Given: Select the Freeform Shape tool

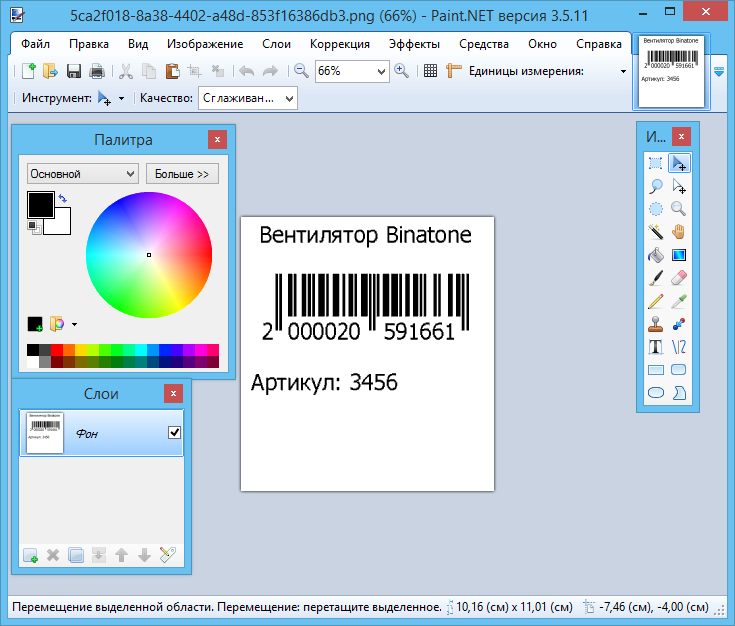Looking at the screenshot, I should click(679, 392).
